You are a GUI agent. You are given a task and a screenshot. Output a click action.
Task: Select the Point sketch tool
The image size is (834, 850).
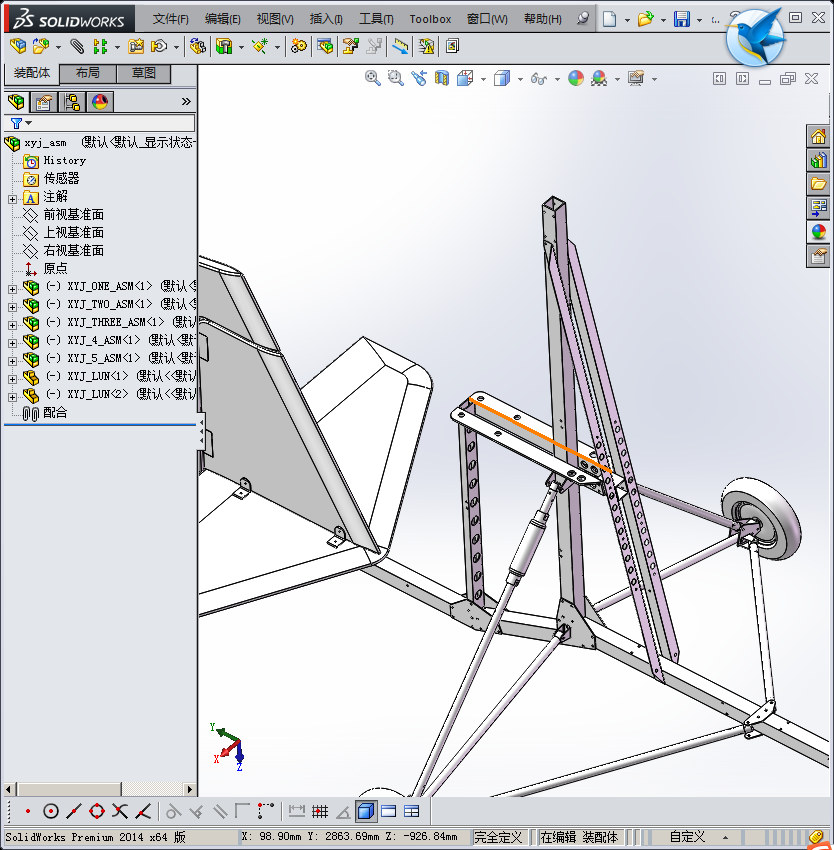(x=27, y=811)
